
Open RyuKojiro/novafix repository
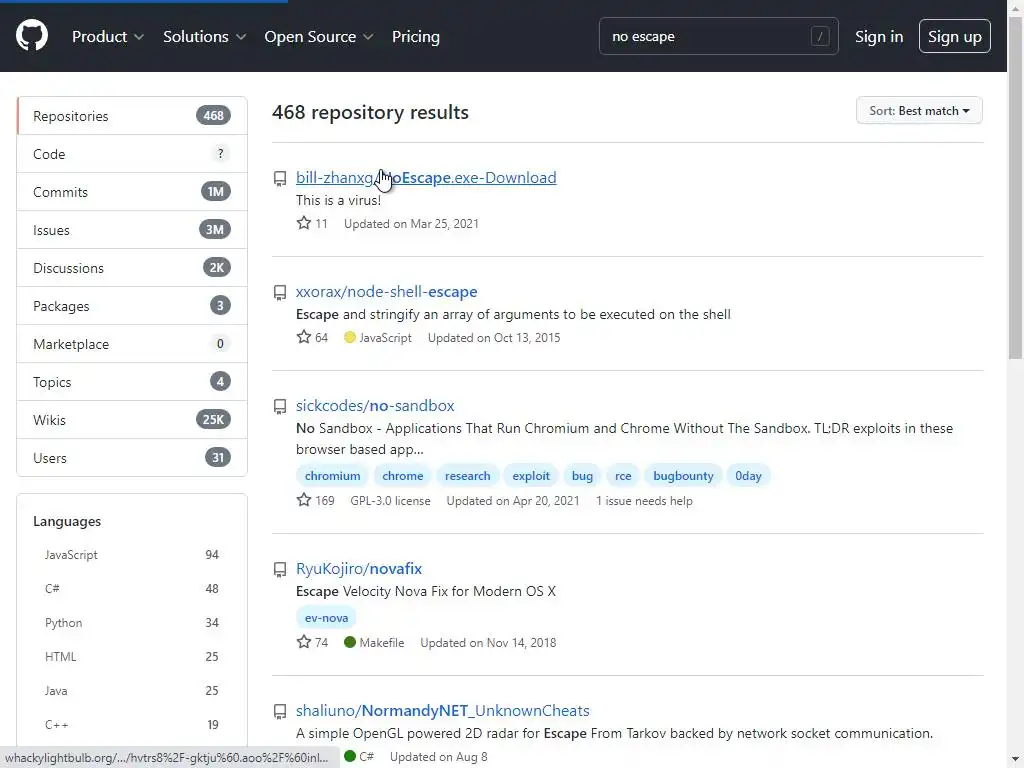359,568
